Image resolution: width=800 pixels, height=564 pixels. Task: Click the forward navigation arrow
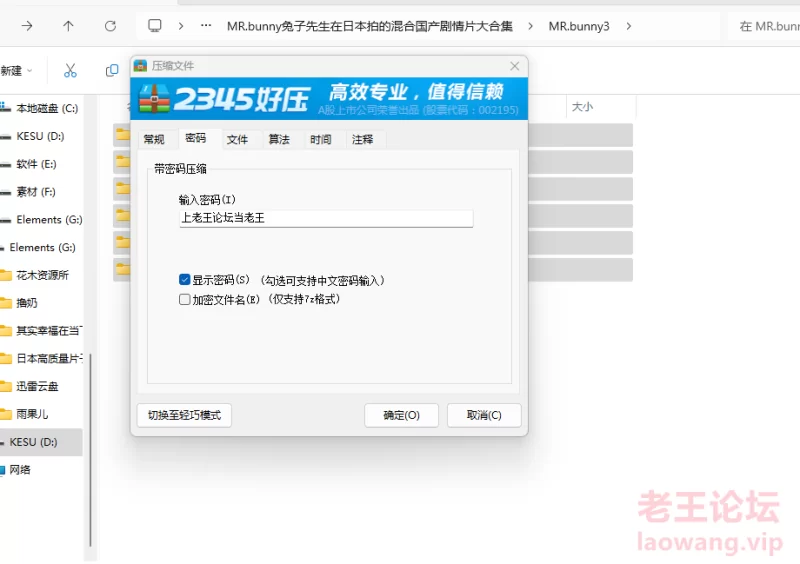click(27, 26)
